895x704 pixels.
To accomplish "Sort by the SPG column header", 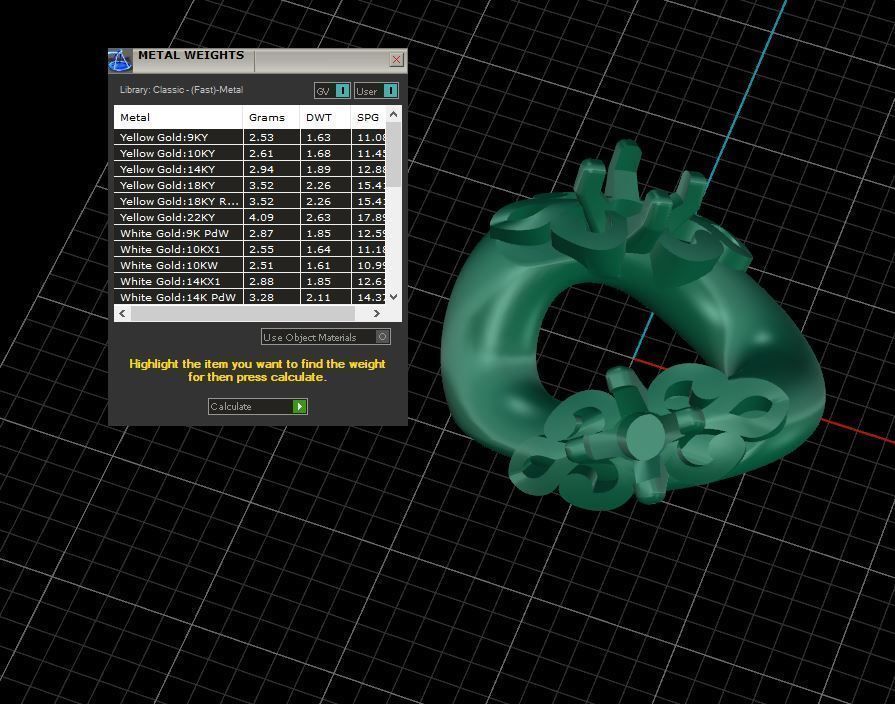I will 368,117.
